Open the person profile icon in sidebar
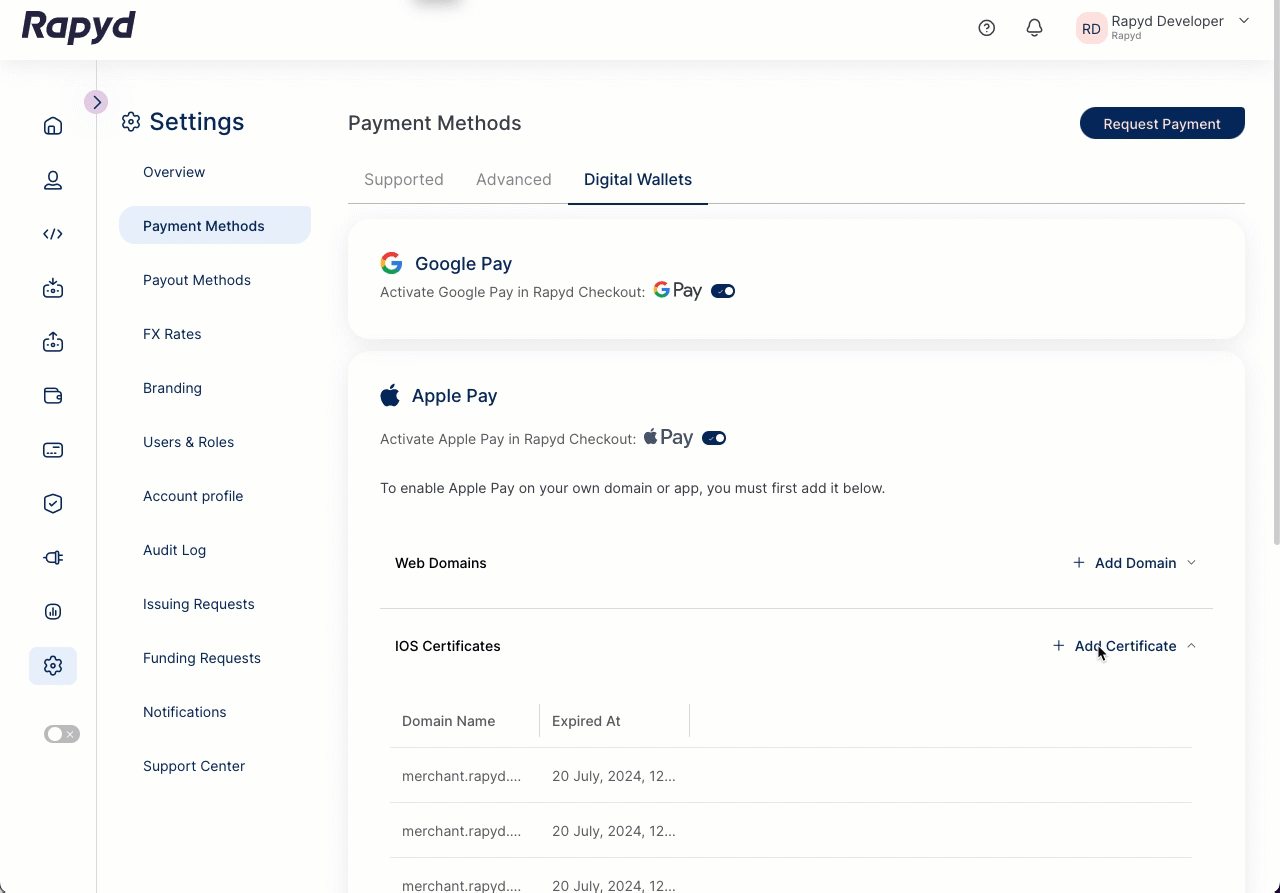The width and height of the screenshot is (1280, 893). pos(53,180)
